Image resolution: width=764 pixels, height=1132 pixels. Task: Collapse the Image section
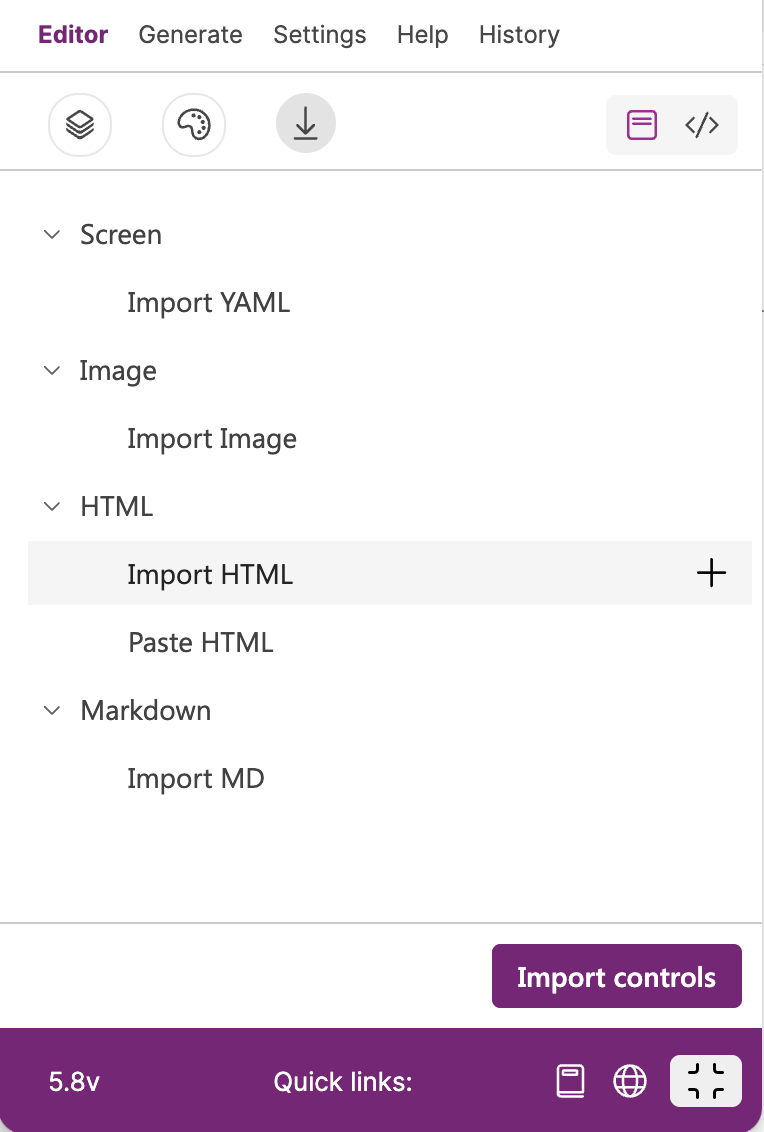click(52, 371)
